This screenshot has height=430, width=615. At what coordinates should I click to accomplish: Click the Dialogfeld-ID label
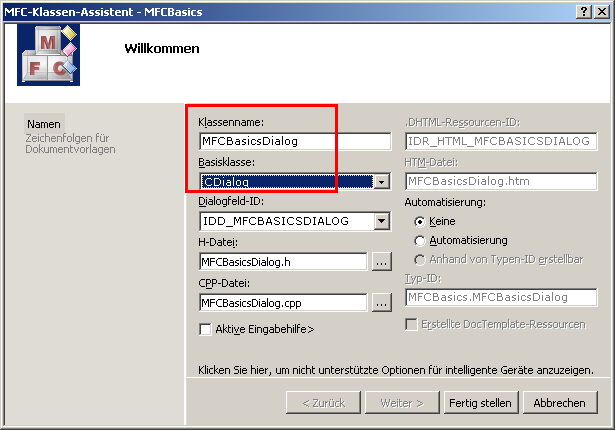coord(231,201)
